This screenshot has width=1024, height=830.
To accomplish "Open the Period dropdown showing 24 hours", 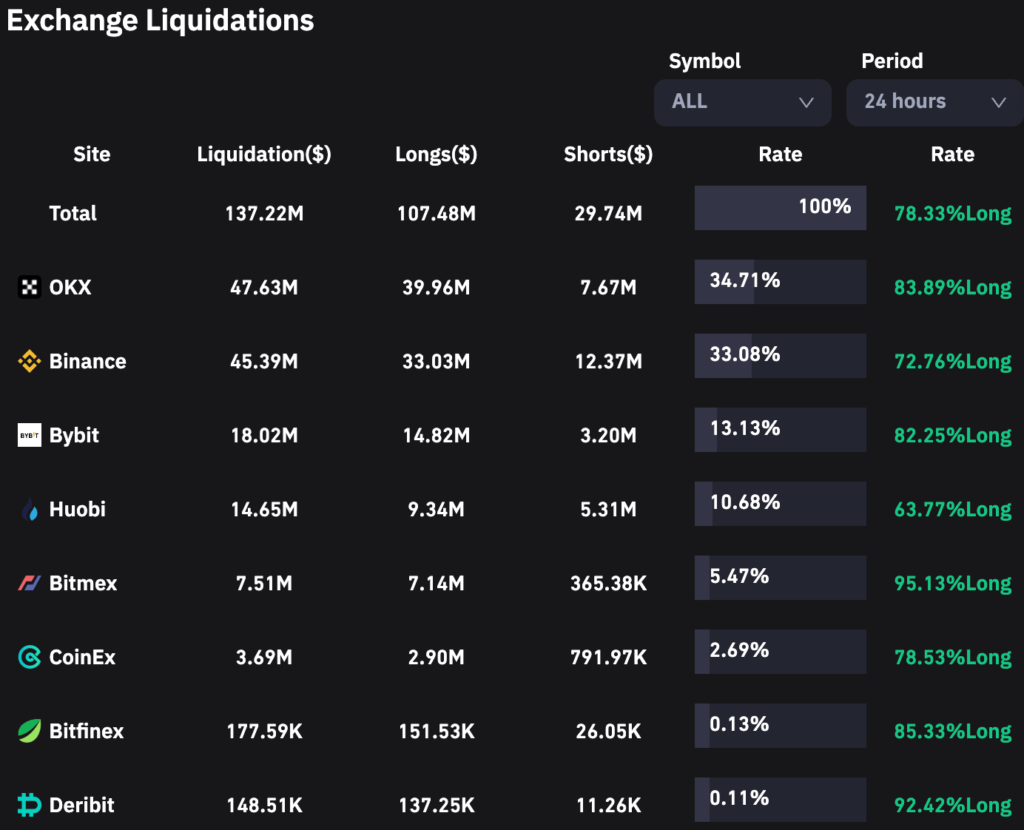I will 934,102.
